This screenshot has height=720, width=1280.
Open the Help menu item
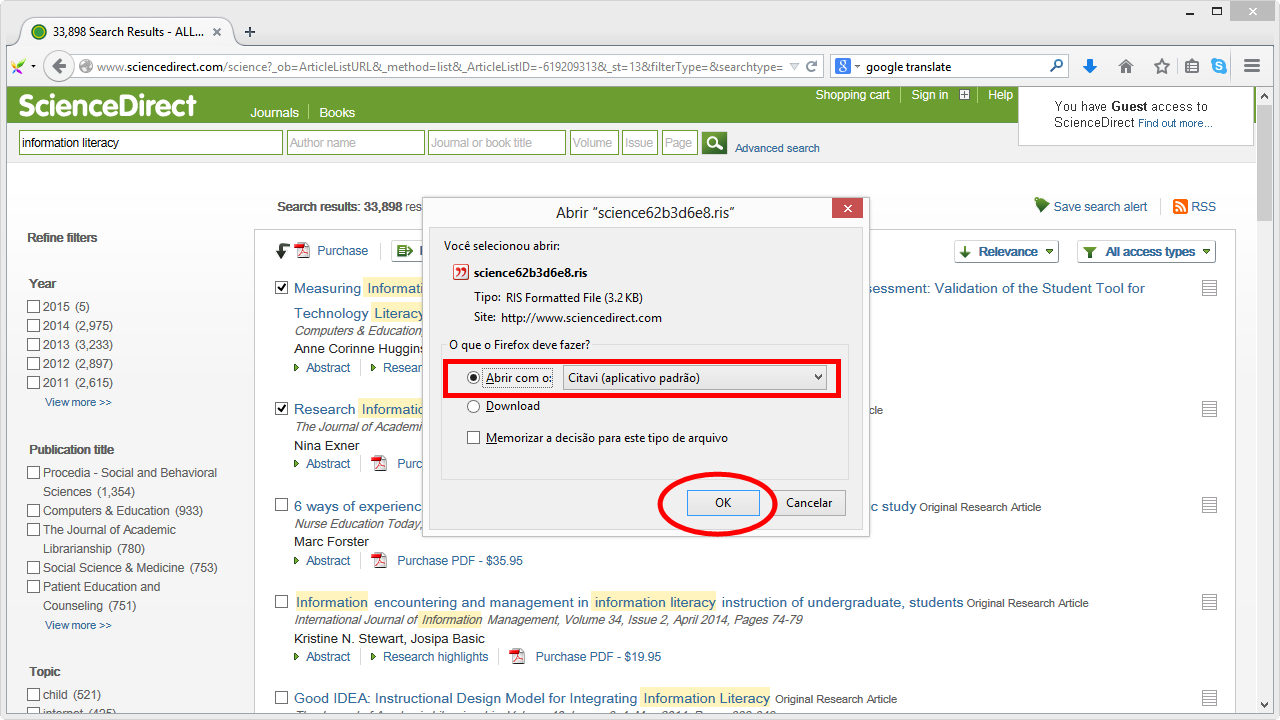pos(1000,95)
